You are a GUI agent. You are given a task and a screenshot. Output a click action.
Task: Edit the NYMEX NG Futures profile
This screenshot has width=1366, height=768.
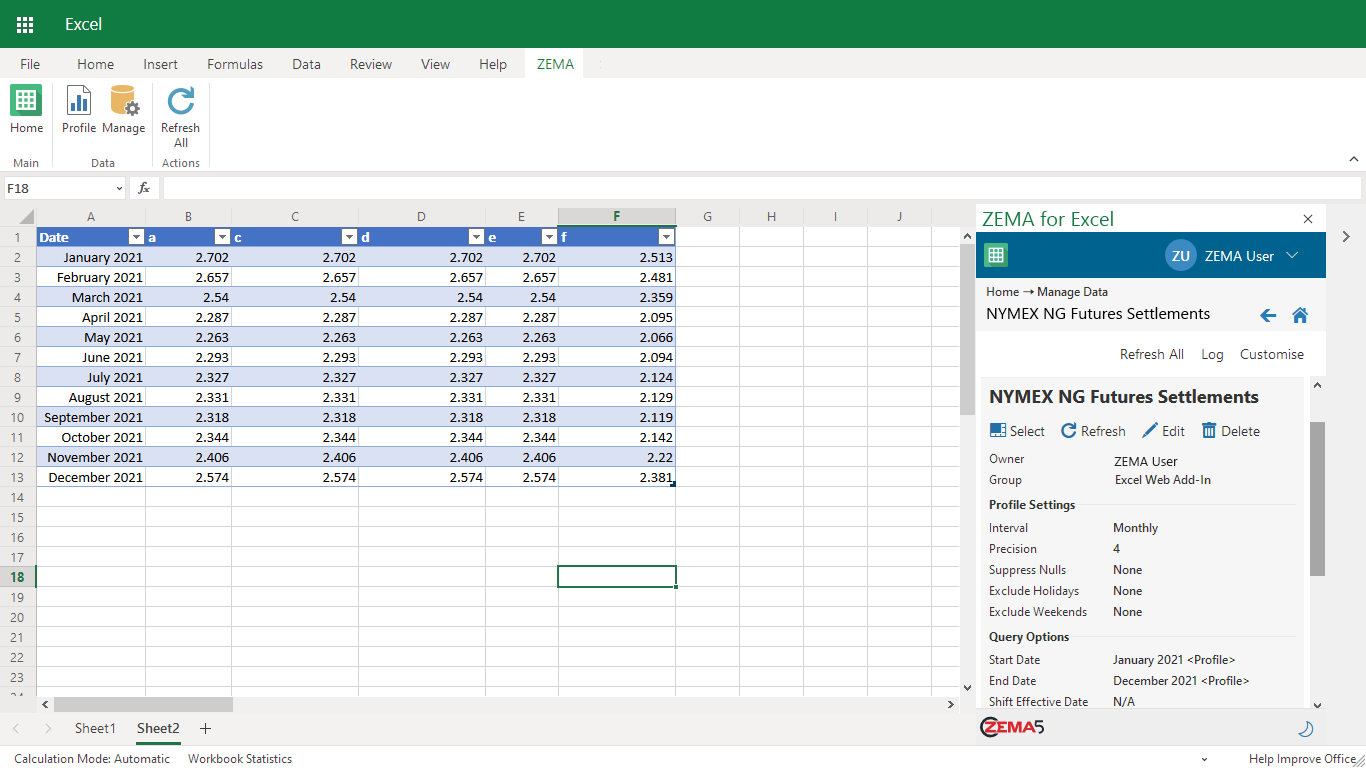click(1163, 431)
